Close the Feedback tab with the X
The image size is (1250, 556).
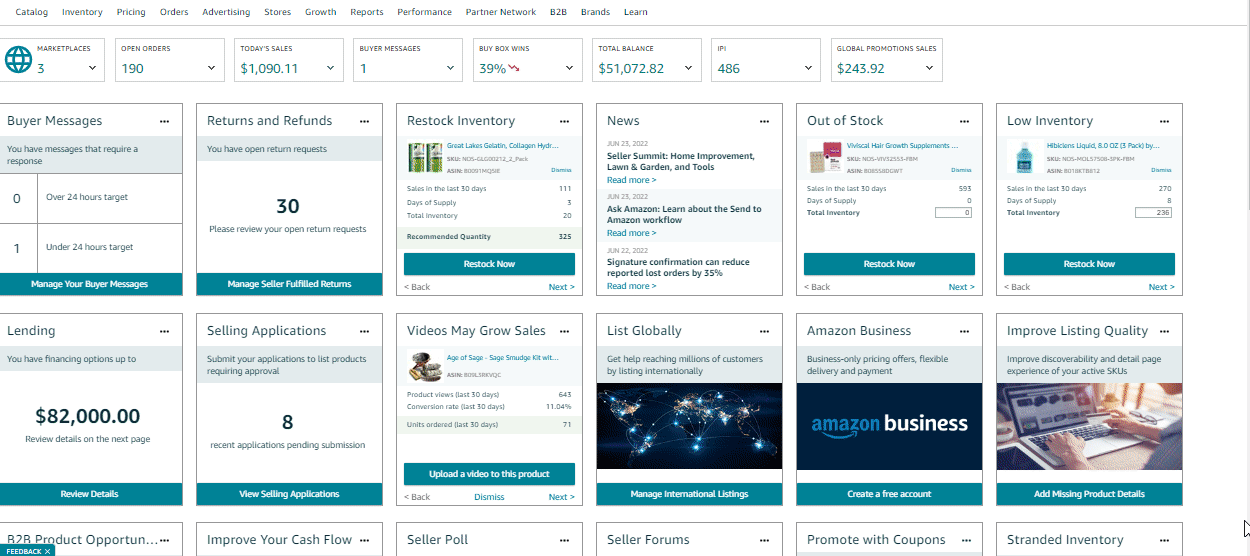[47, 551]
